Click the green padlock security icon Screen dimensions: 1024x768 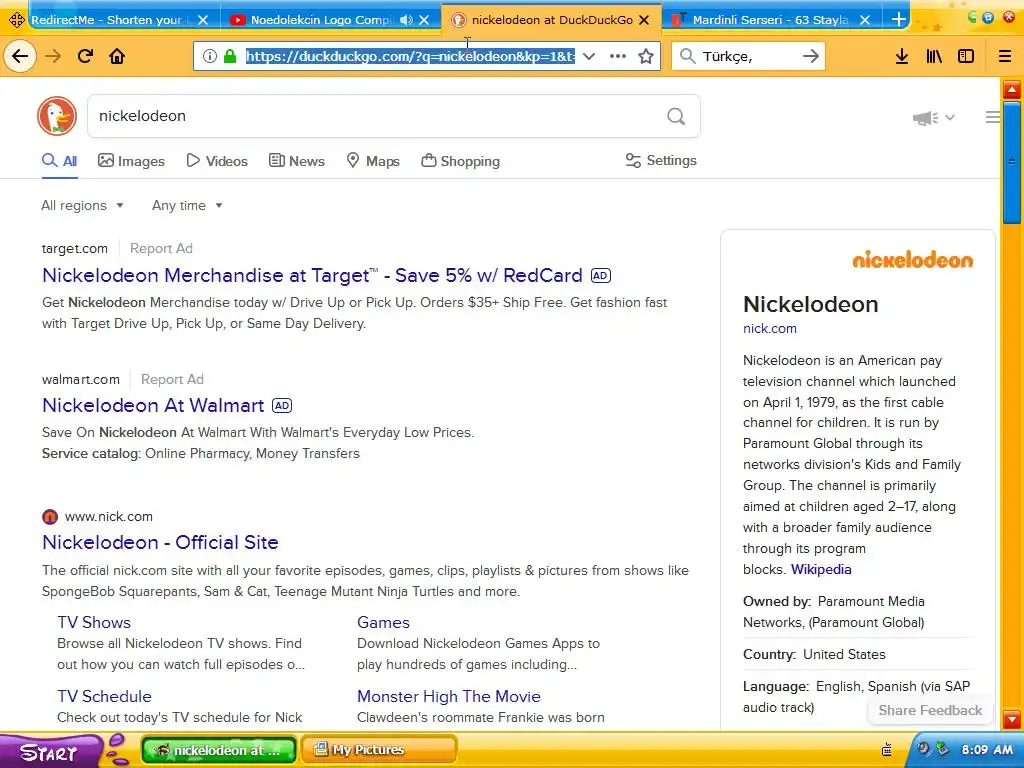[x=230, y=56]
